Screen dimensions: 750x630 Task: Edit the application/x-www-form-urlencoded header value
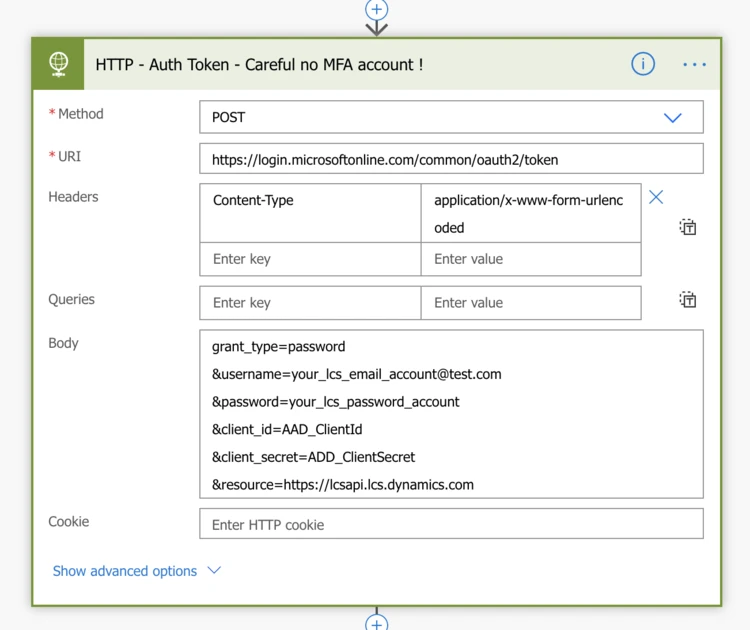click(530, 213)
